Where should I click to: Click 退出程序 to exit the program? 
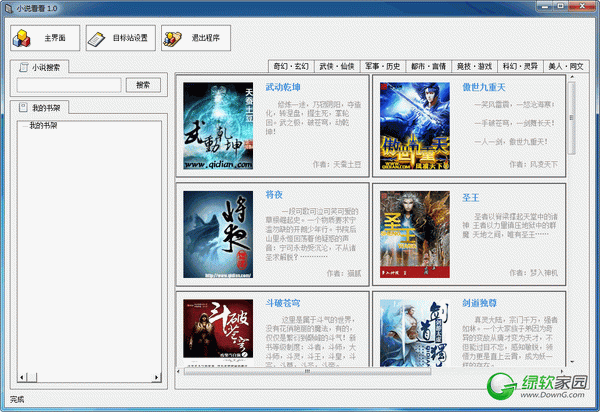pyautogui.click(x=196, y=38)
